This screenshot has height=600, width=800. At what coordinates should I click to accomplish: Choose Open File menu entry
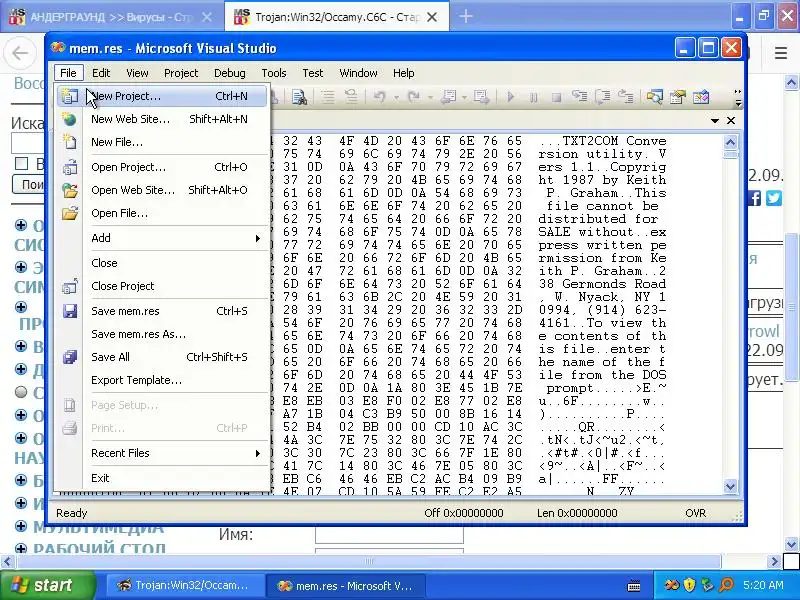pyautogui.click(x=161, y=213)
